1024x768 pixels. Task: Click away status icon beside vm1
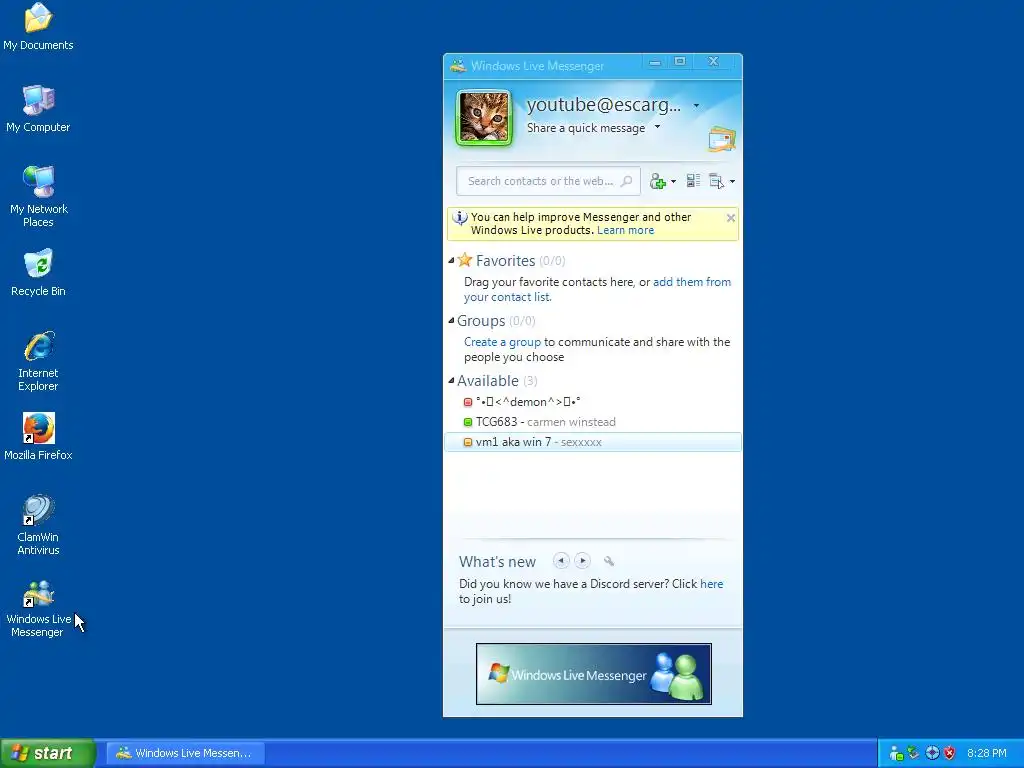click(x=468, y=442)
